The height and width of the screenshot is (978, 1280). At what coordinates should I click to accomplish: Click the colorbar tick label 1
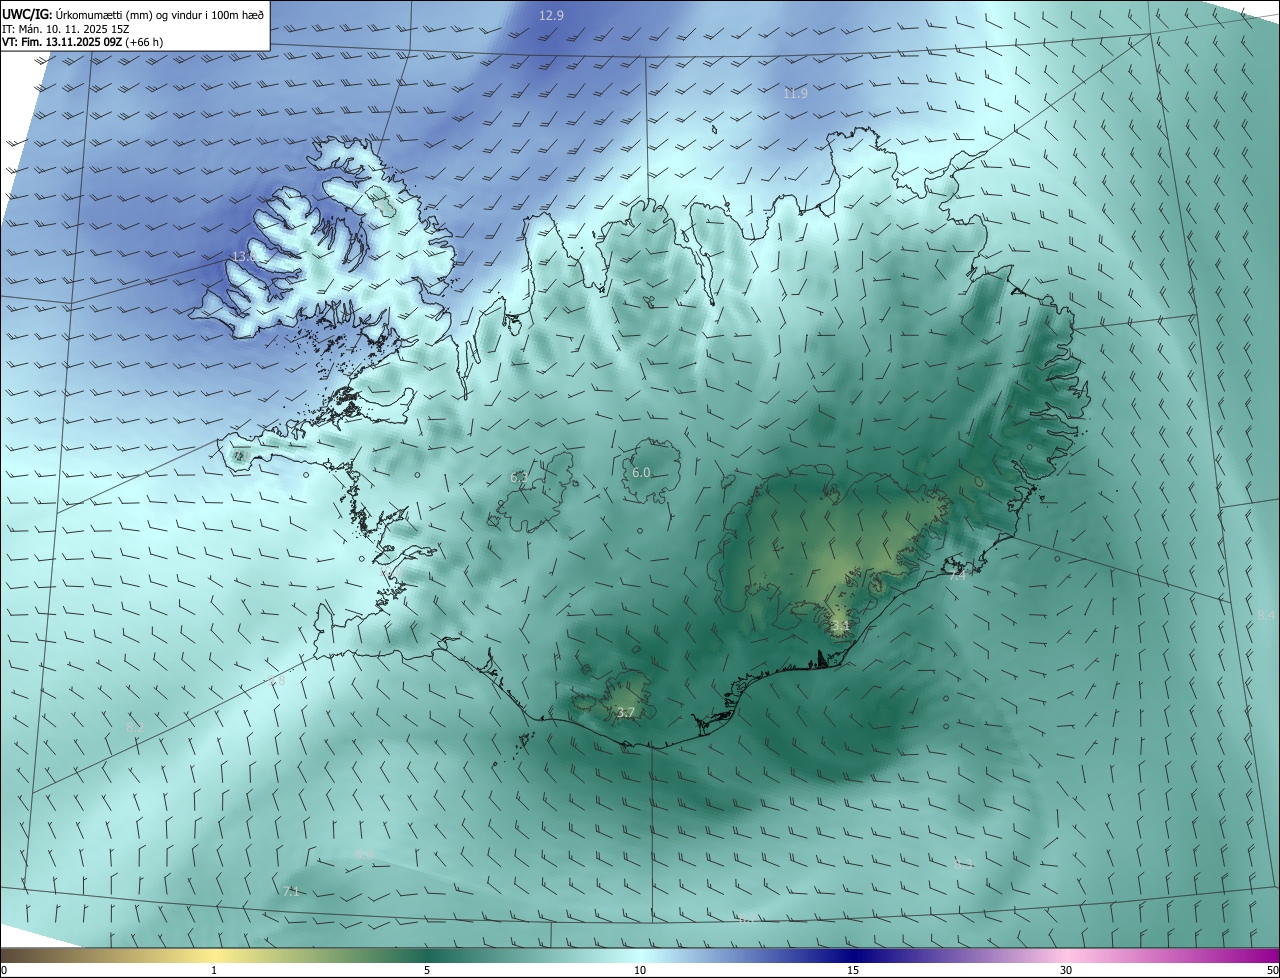click(x=215, y=970)
